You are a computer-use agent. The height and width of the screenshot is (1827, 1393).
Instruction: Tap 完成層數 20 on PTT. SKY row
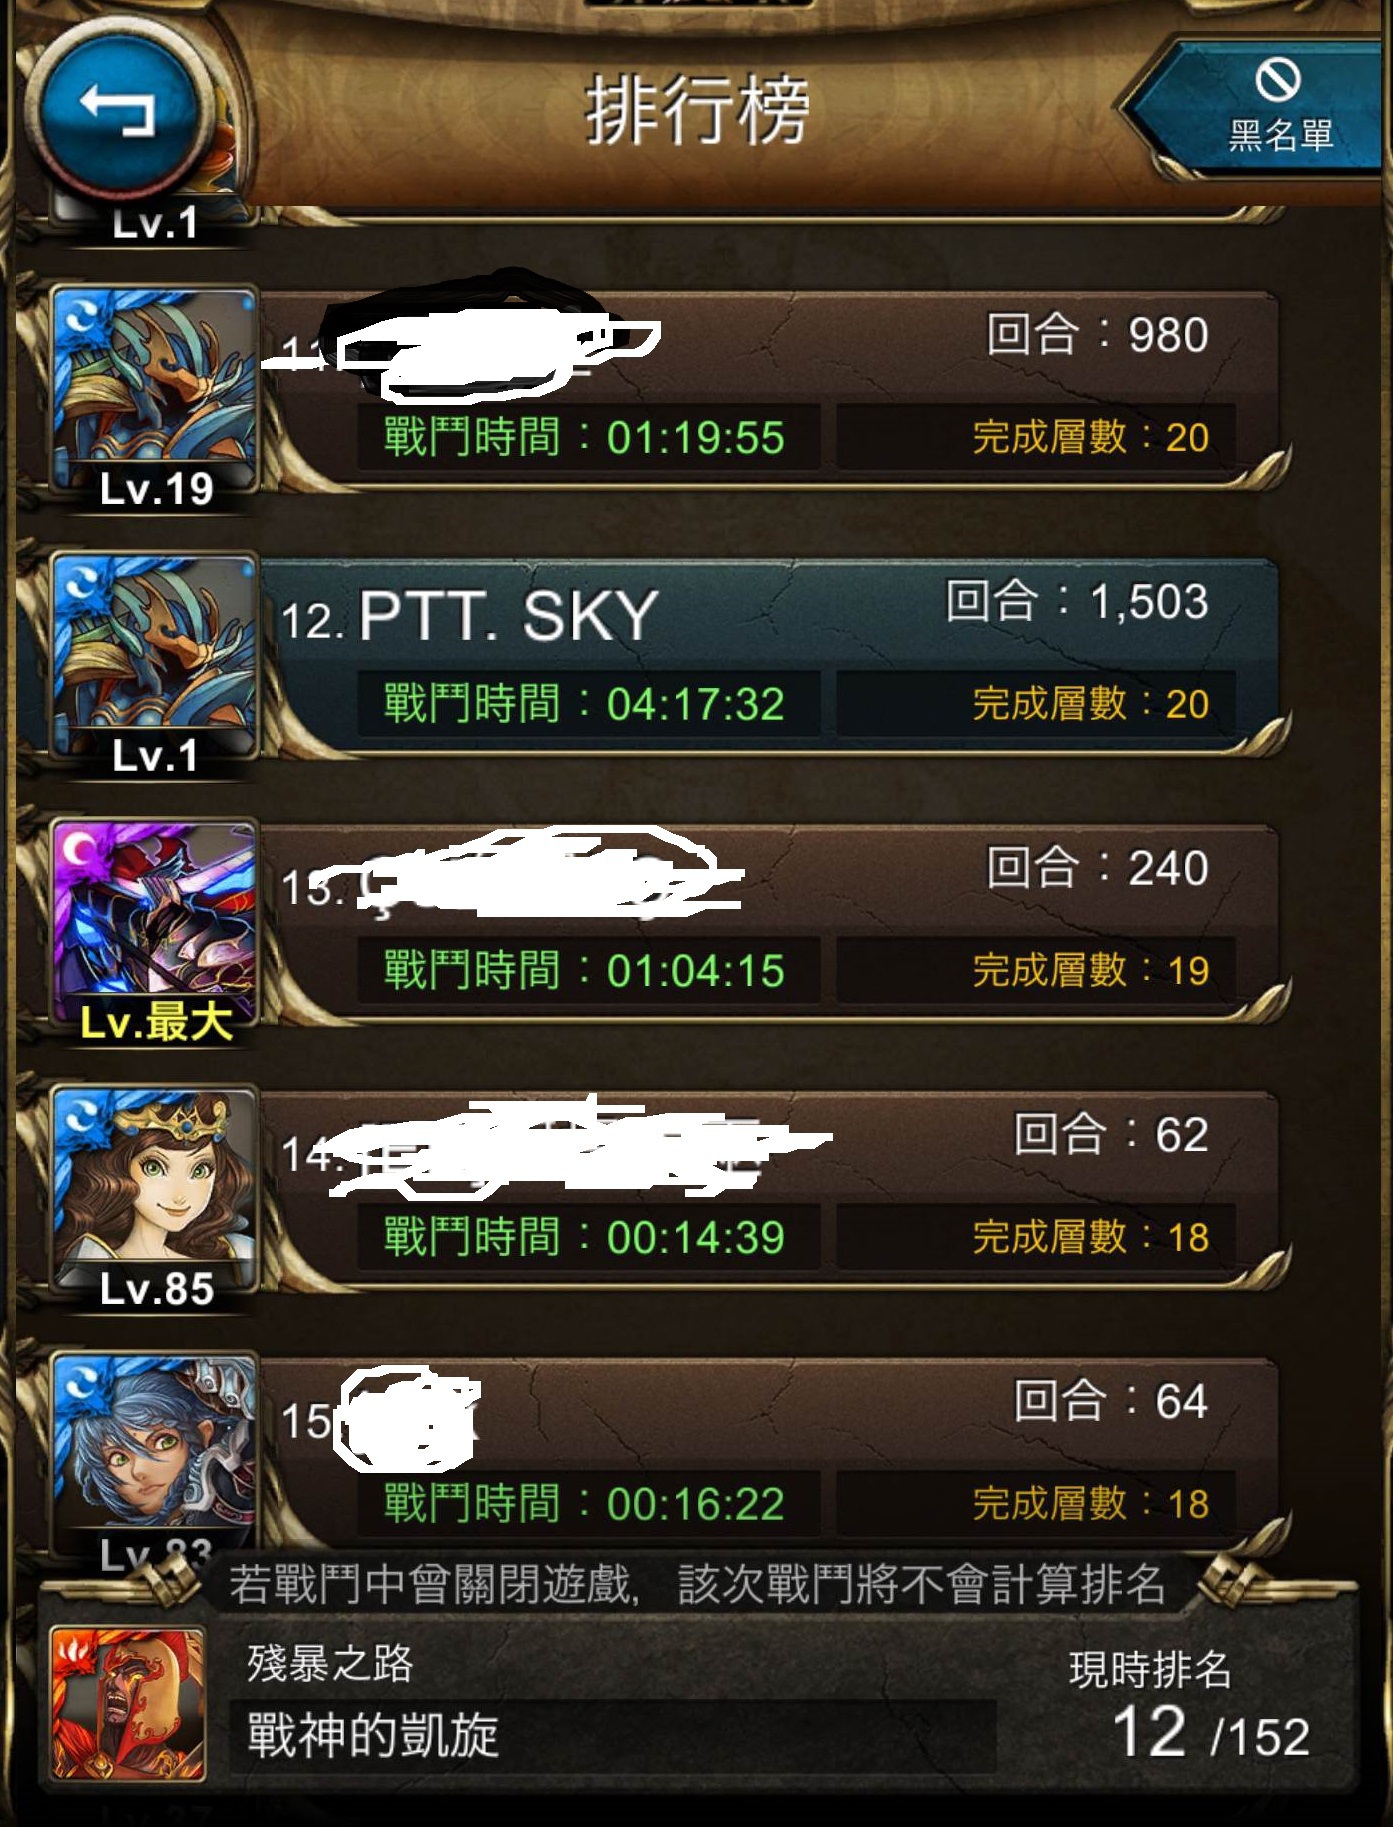point(1035,704)
